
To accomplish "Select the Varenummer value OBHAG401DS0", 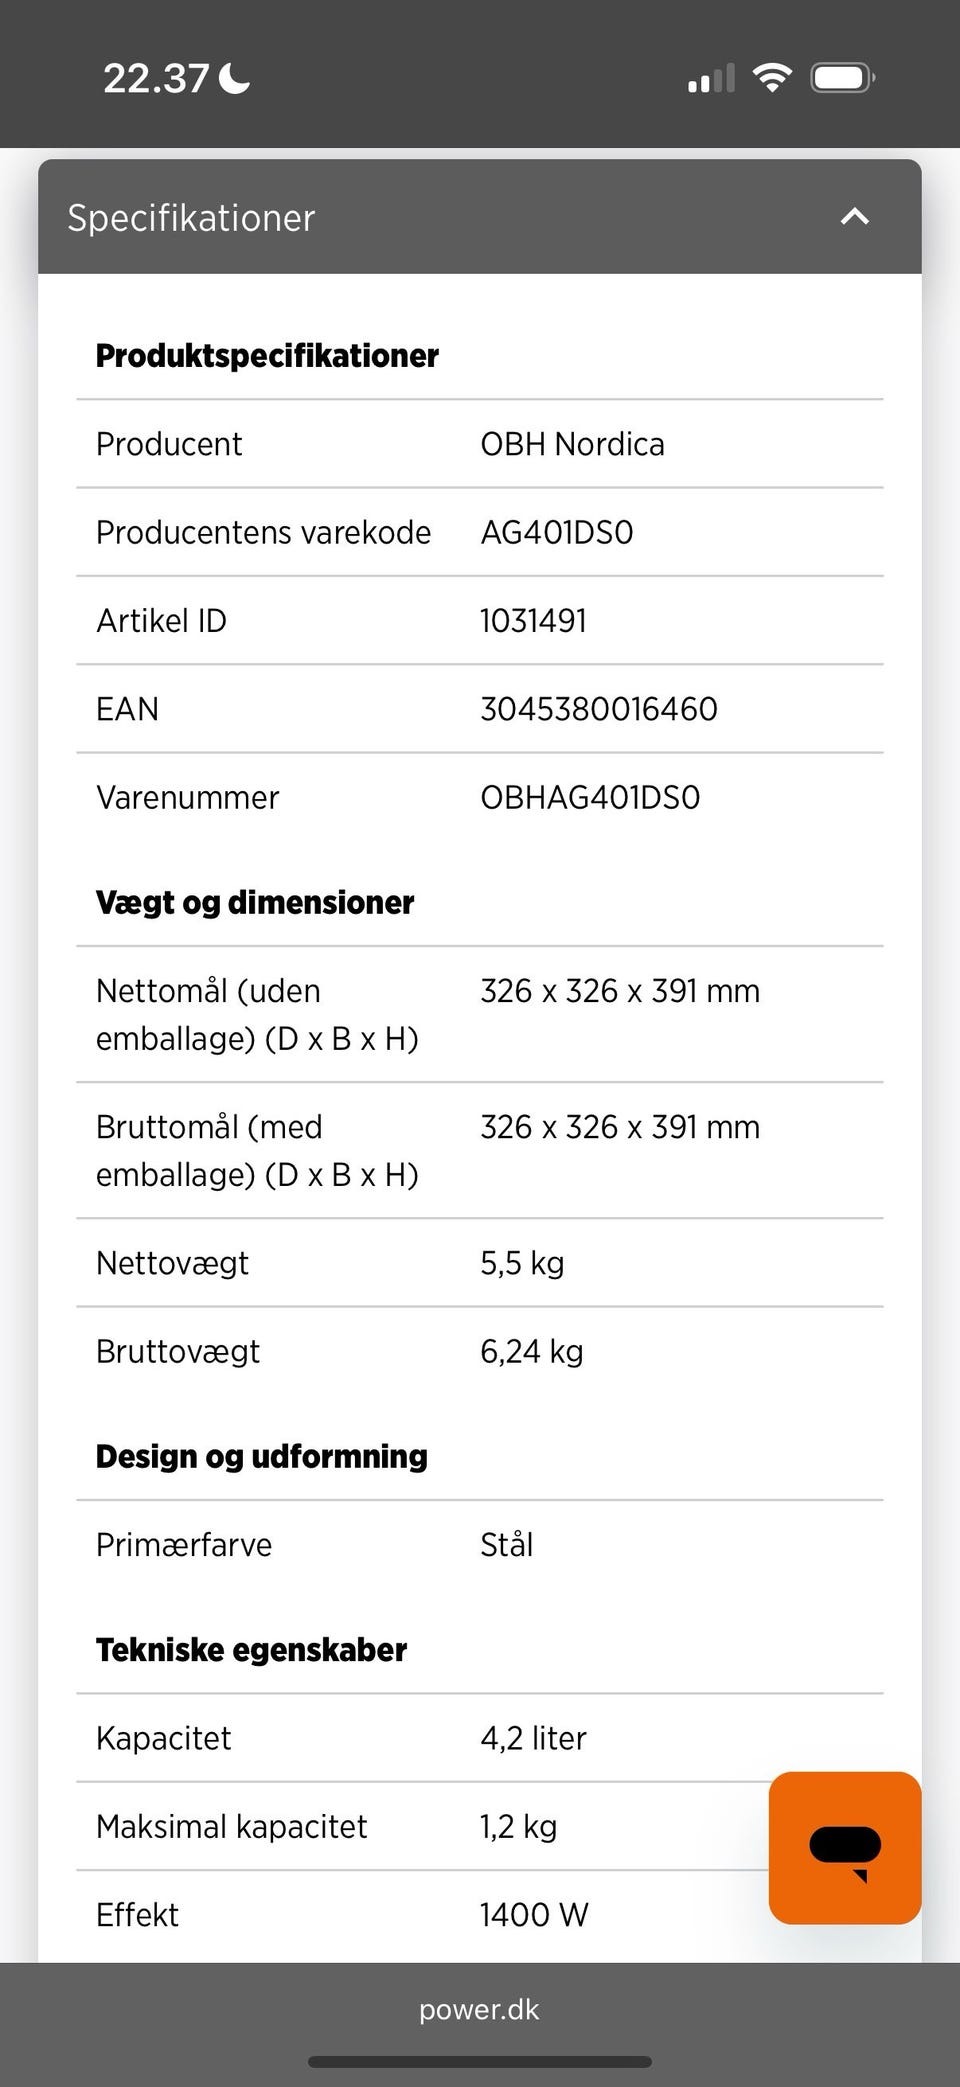I will [x=590, y=798].
